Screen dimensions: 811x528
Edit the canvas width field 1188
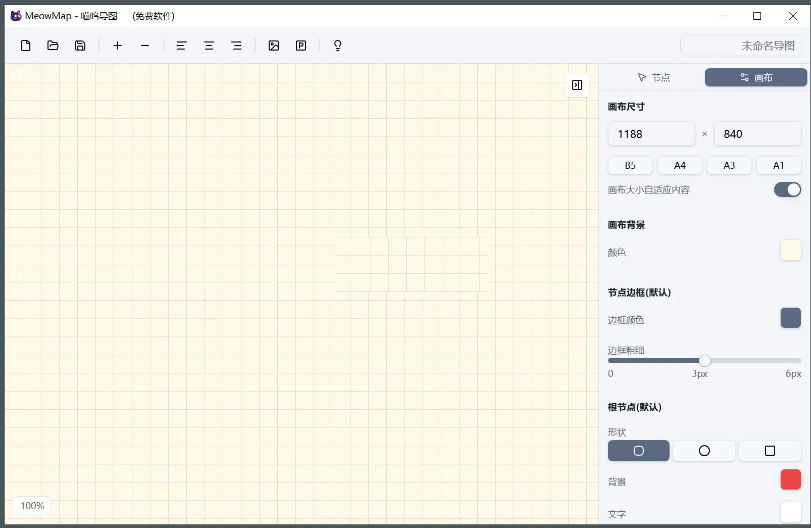pos(652,134)
